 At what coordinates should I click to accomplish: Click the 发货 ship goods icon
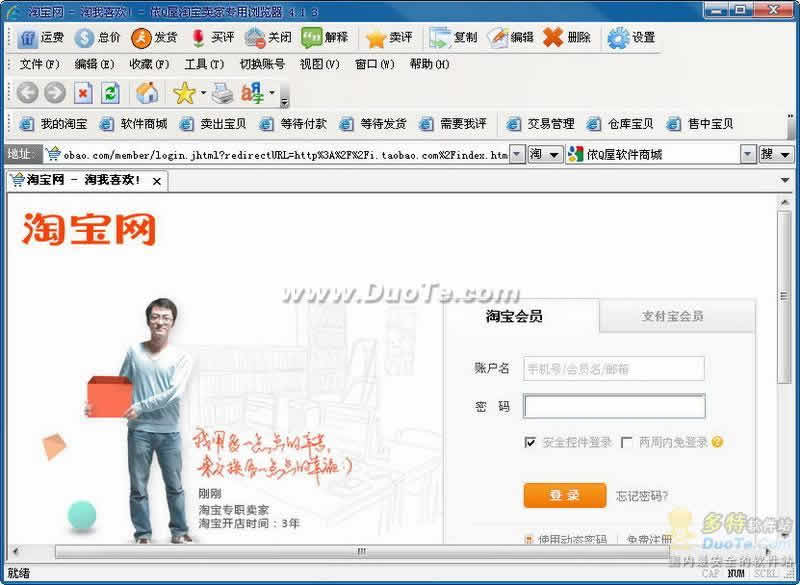(x=154, y=38)
